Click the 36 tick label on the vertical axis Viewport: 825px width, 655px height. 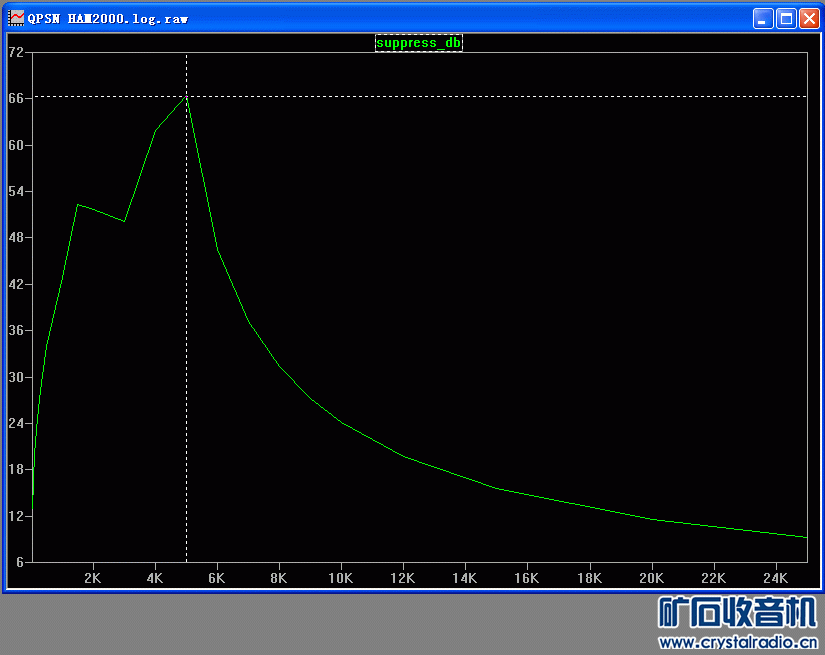pyautogui.click(x=16, y=331)
